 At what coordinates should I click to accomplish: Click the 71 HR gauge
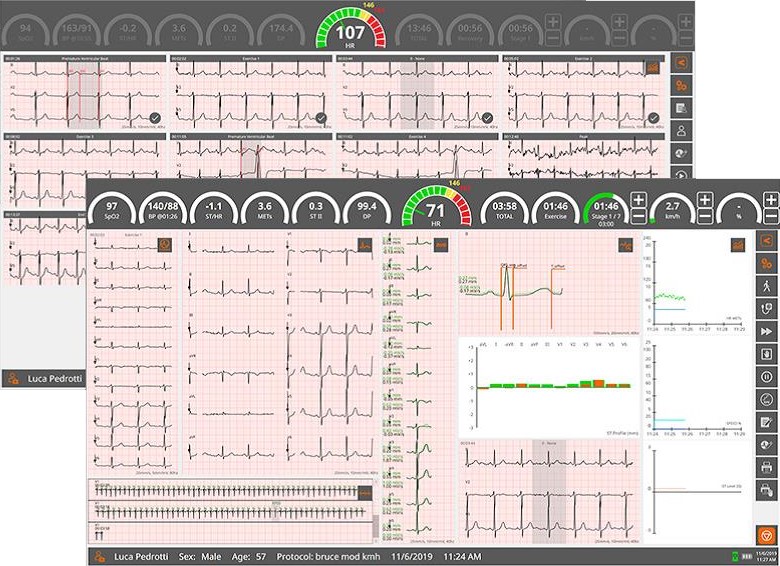click(435, 211)
